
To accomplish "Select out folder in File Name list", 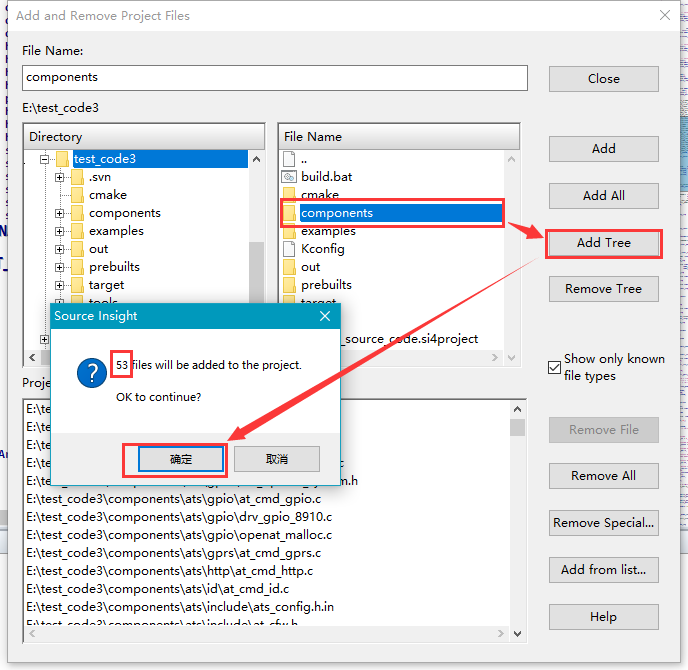I will (x=311, y=267).
